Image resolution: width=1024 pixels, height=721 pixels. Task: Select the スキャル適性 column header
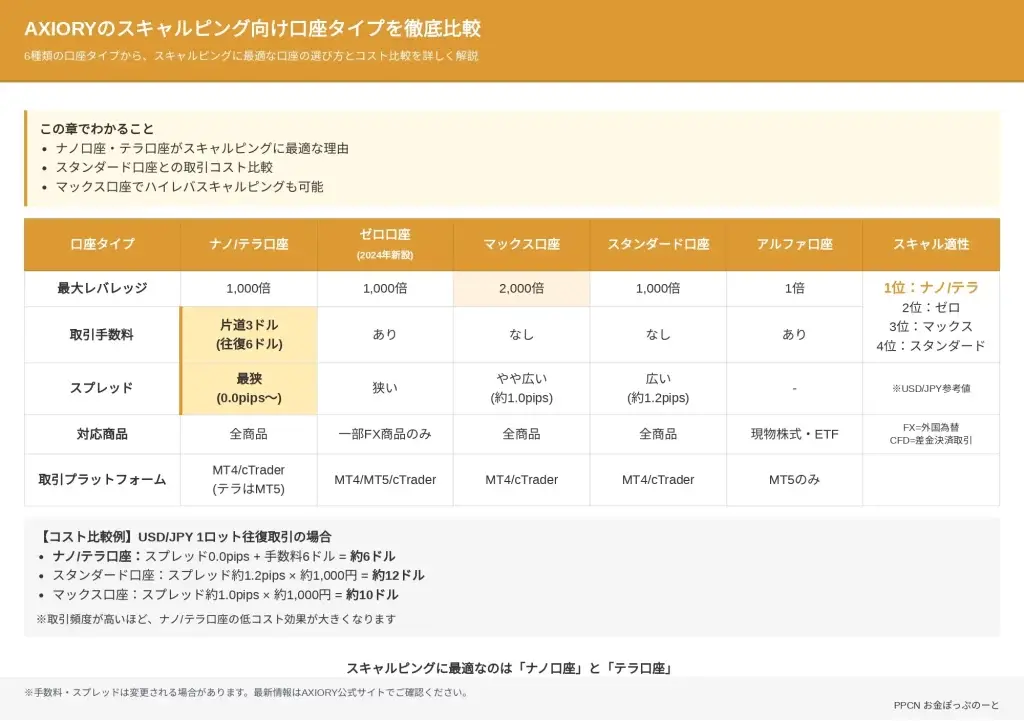[930, 244]
